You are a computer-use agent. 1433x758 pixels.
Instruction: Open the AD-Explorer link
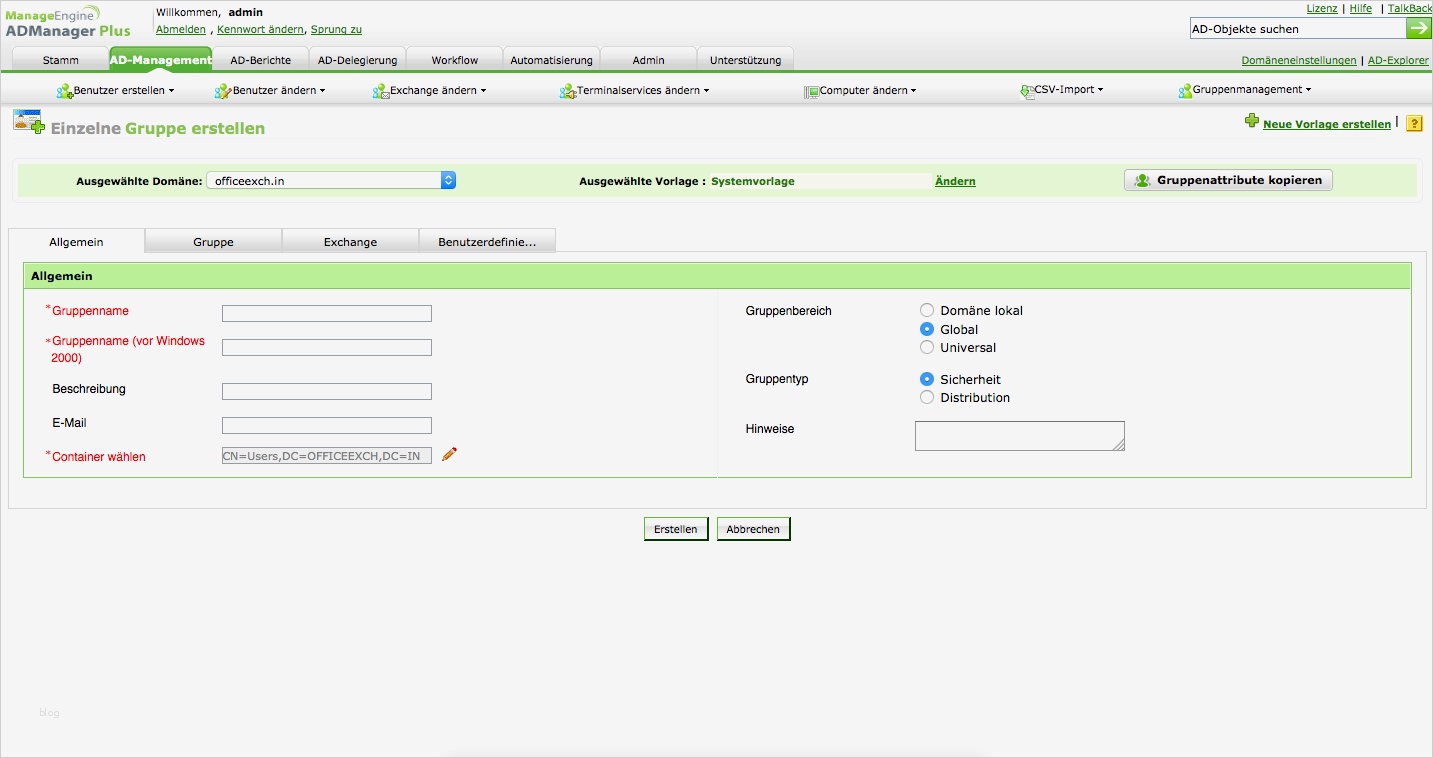1398,60
